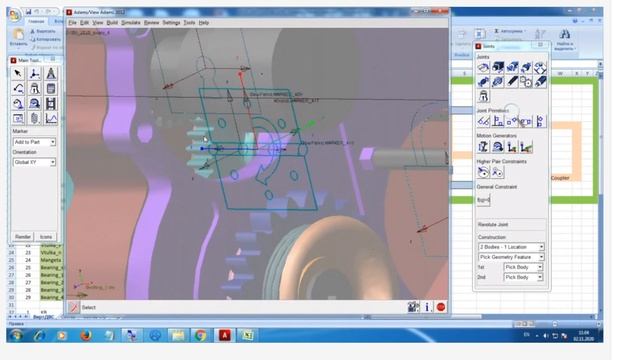640x360 pixels.
Task: Click the 'Coupler' text in the Excel sheet
Action: (560, 178)
